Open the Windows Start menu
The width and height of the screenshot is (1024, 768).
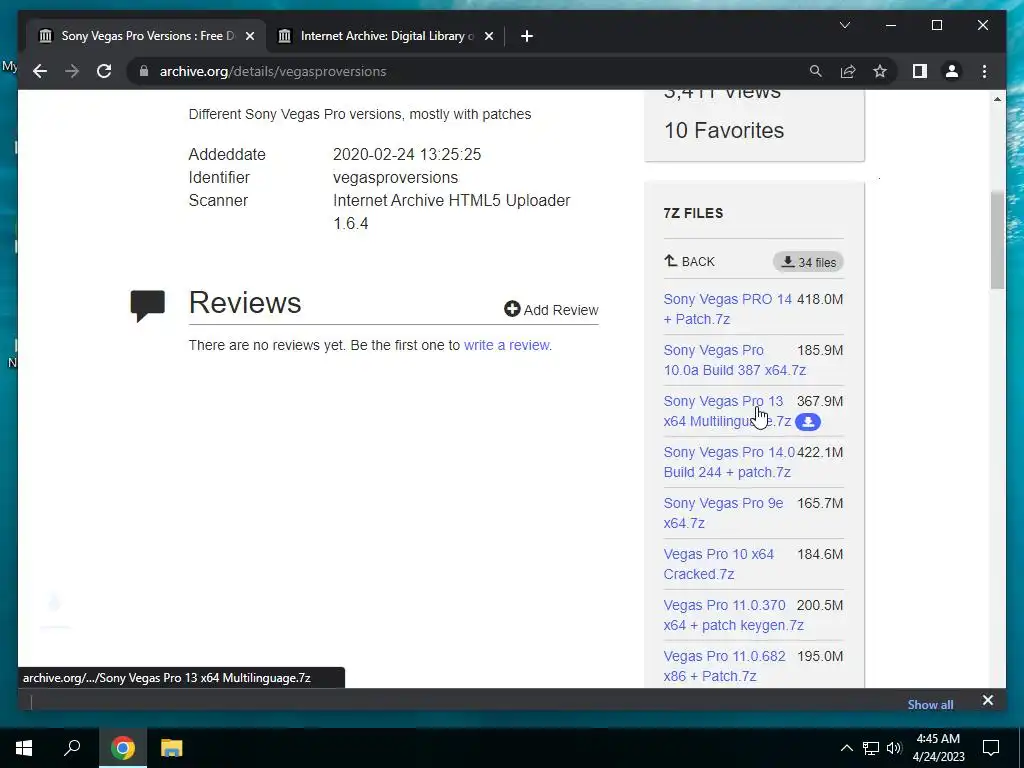tap(24, 748)
